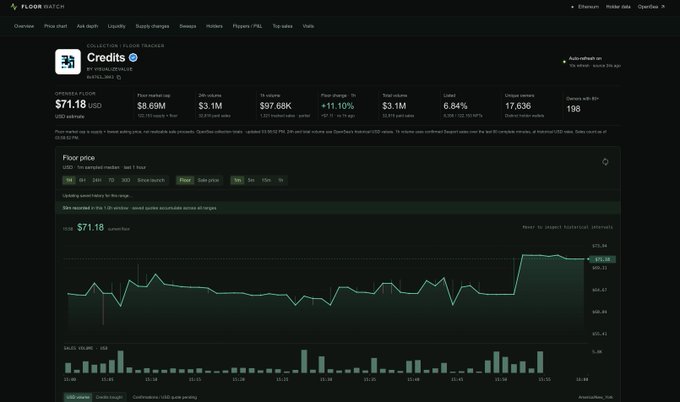Switch chart to Sale price mode
This screenshot has width=680, height=402.
(208, 180)
